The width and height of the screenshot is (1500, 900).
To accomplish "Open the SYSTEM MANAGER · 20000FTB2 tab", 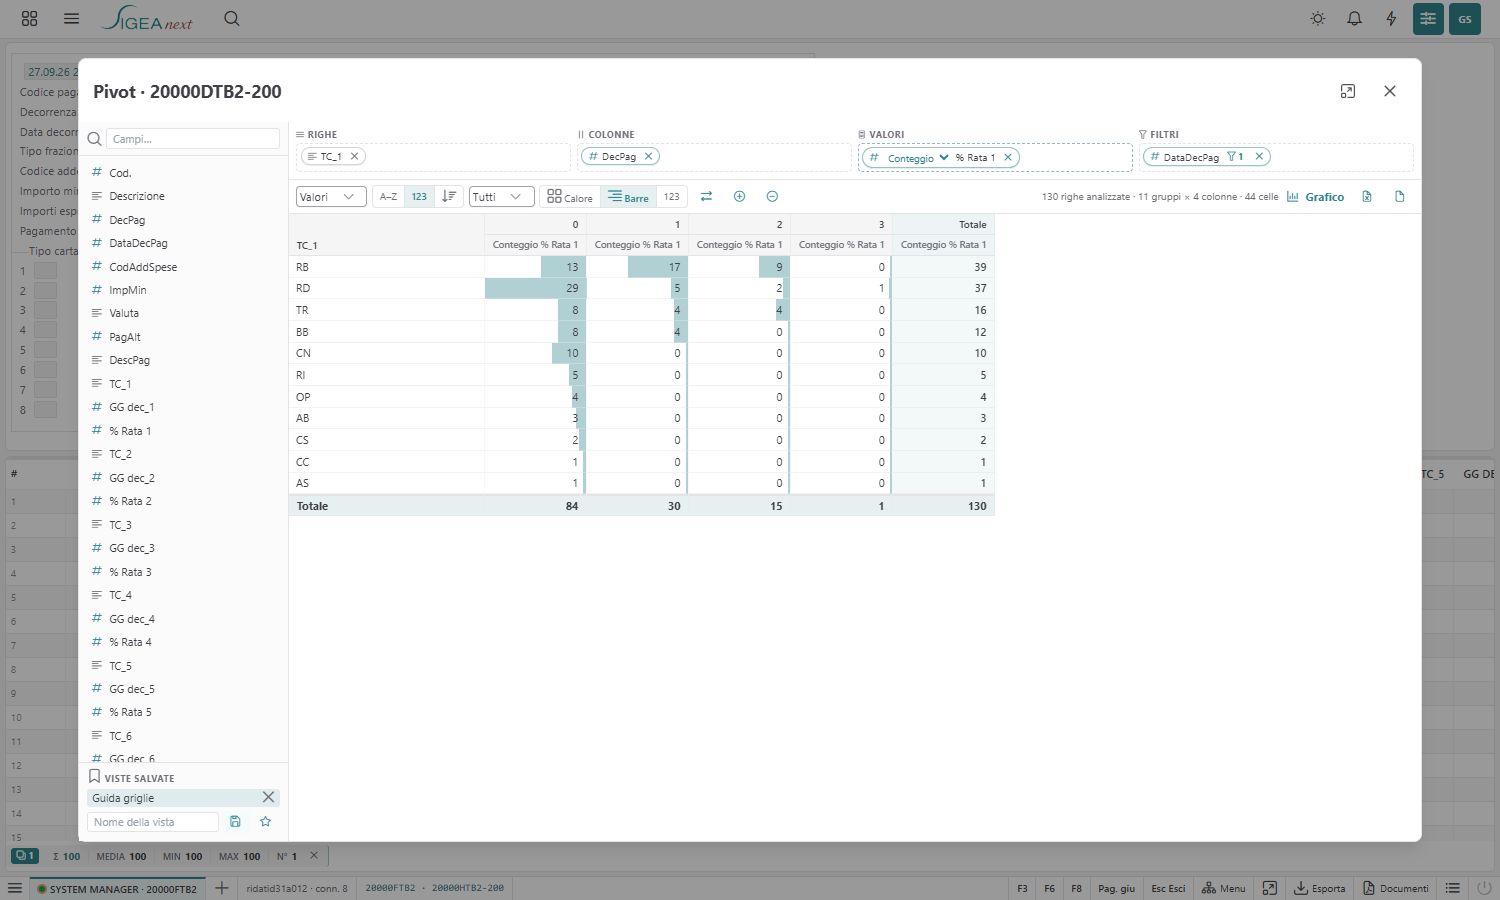I will pos(116,888).
